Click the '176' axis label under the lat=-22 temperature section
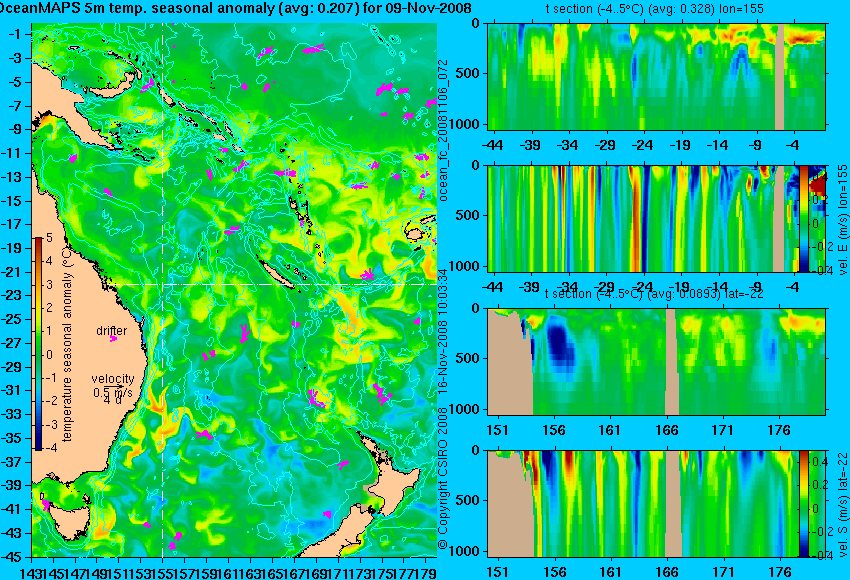 point(780,430)
